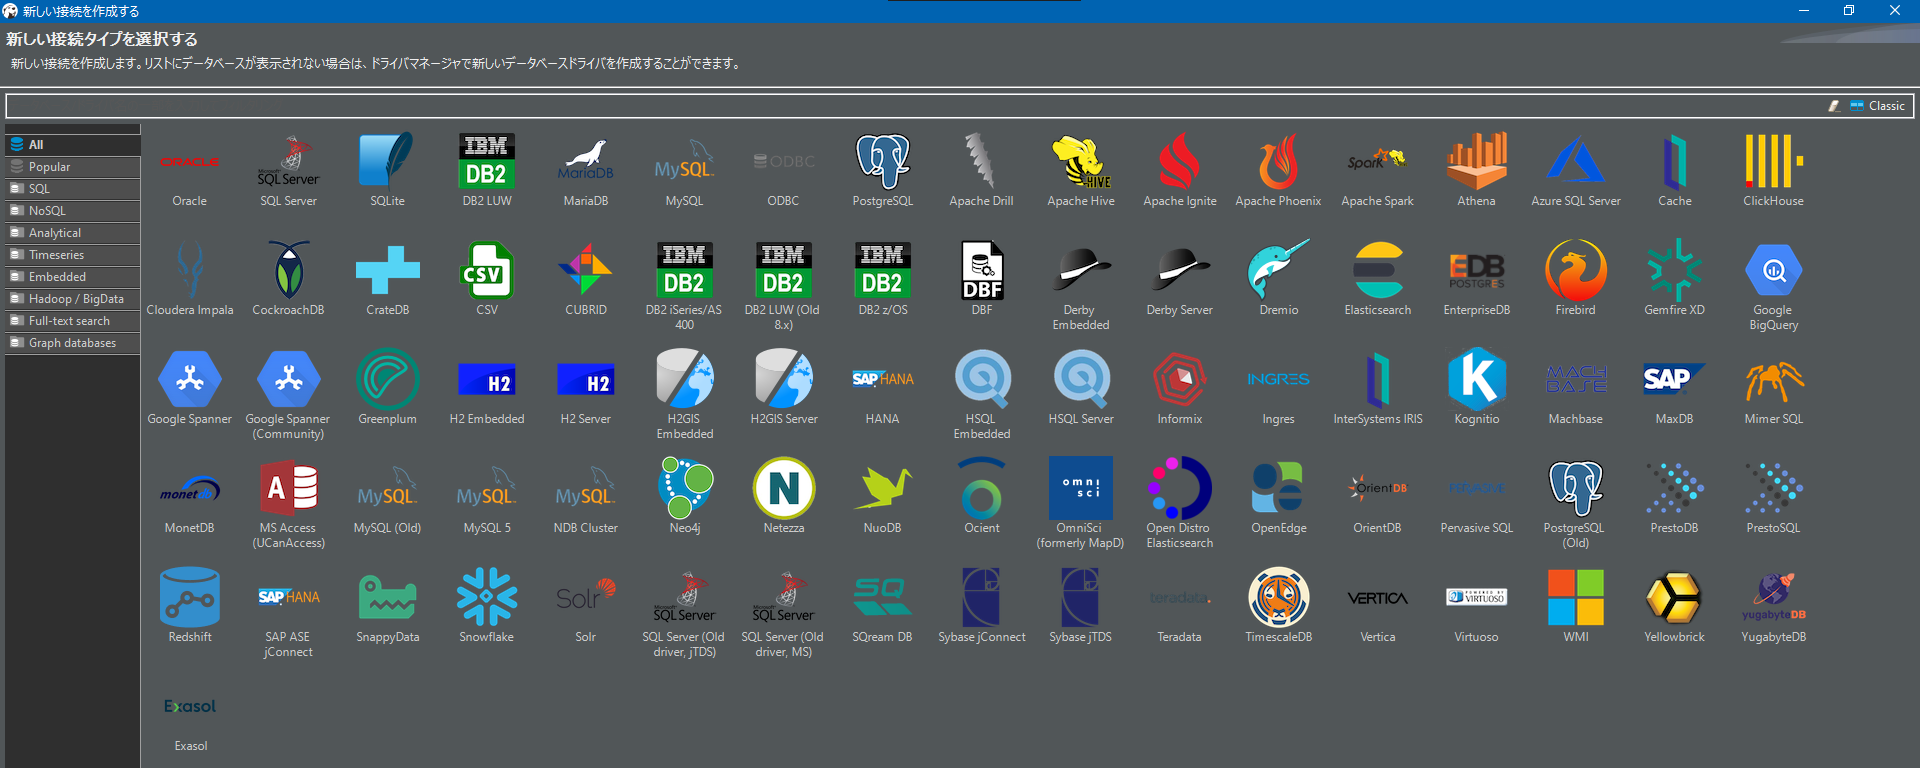Screen dimensions: 1920x768
Task: Filter by Full-text search category
Action: click(x=72, y=321)
